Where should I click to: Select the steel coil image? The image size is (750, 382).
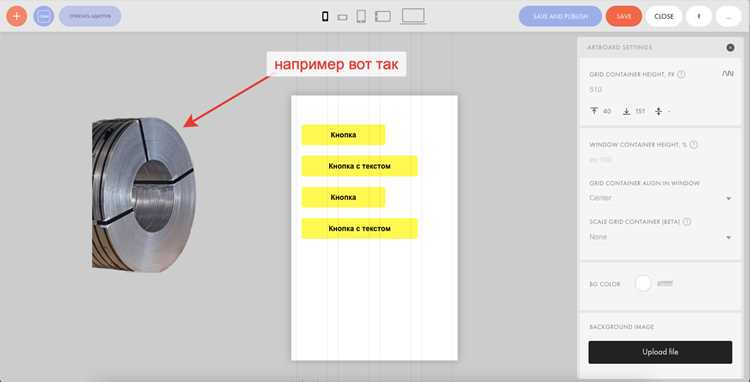pyautogui.click(x=143, y=195)
